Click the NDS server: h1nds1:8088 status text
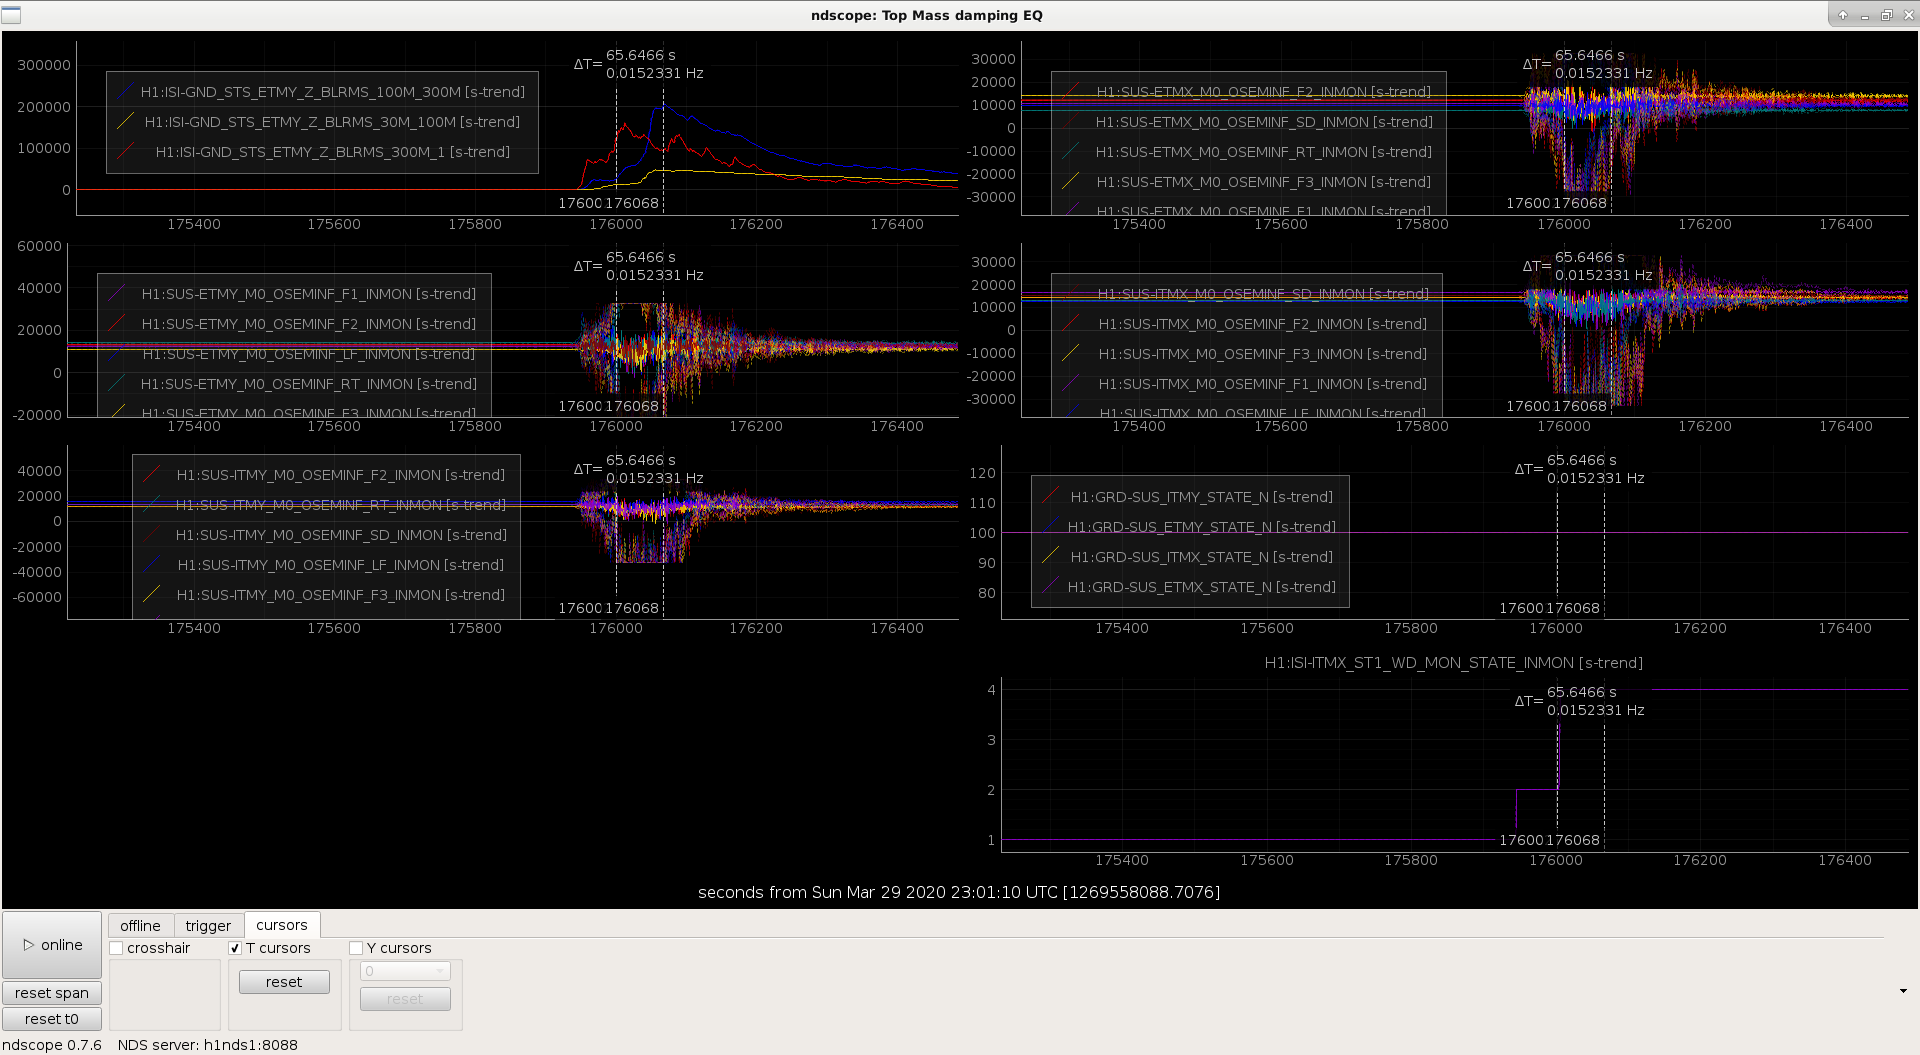The height and width of the screenshot is (1055, 1920). click(208, 1045)
